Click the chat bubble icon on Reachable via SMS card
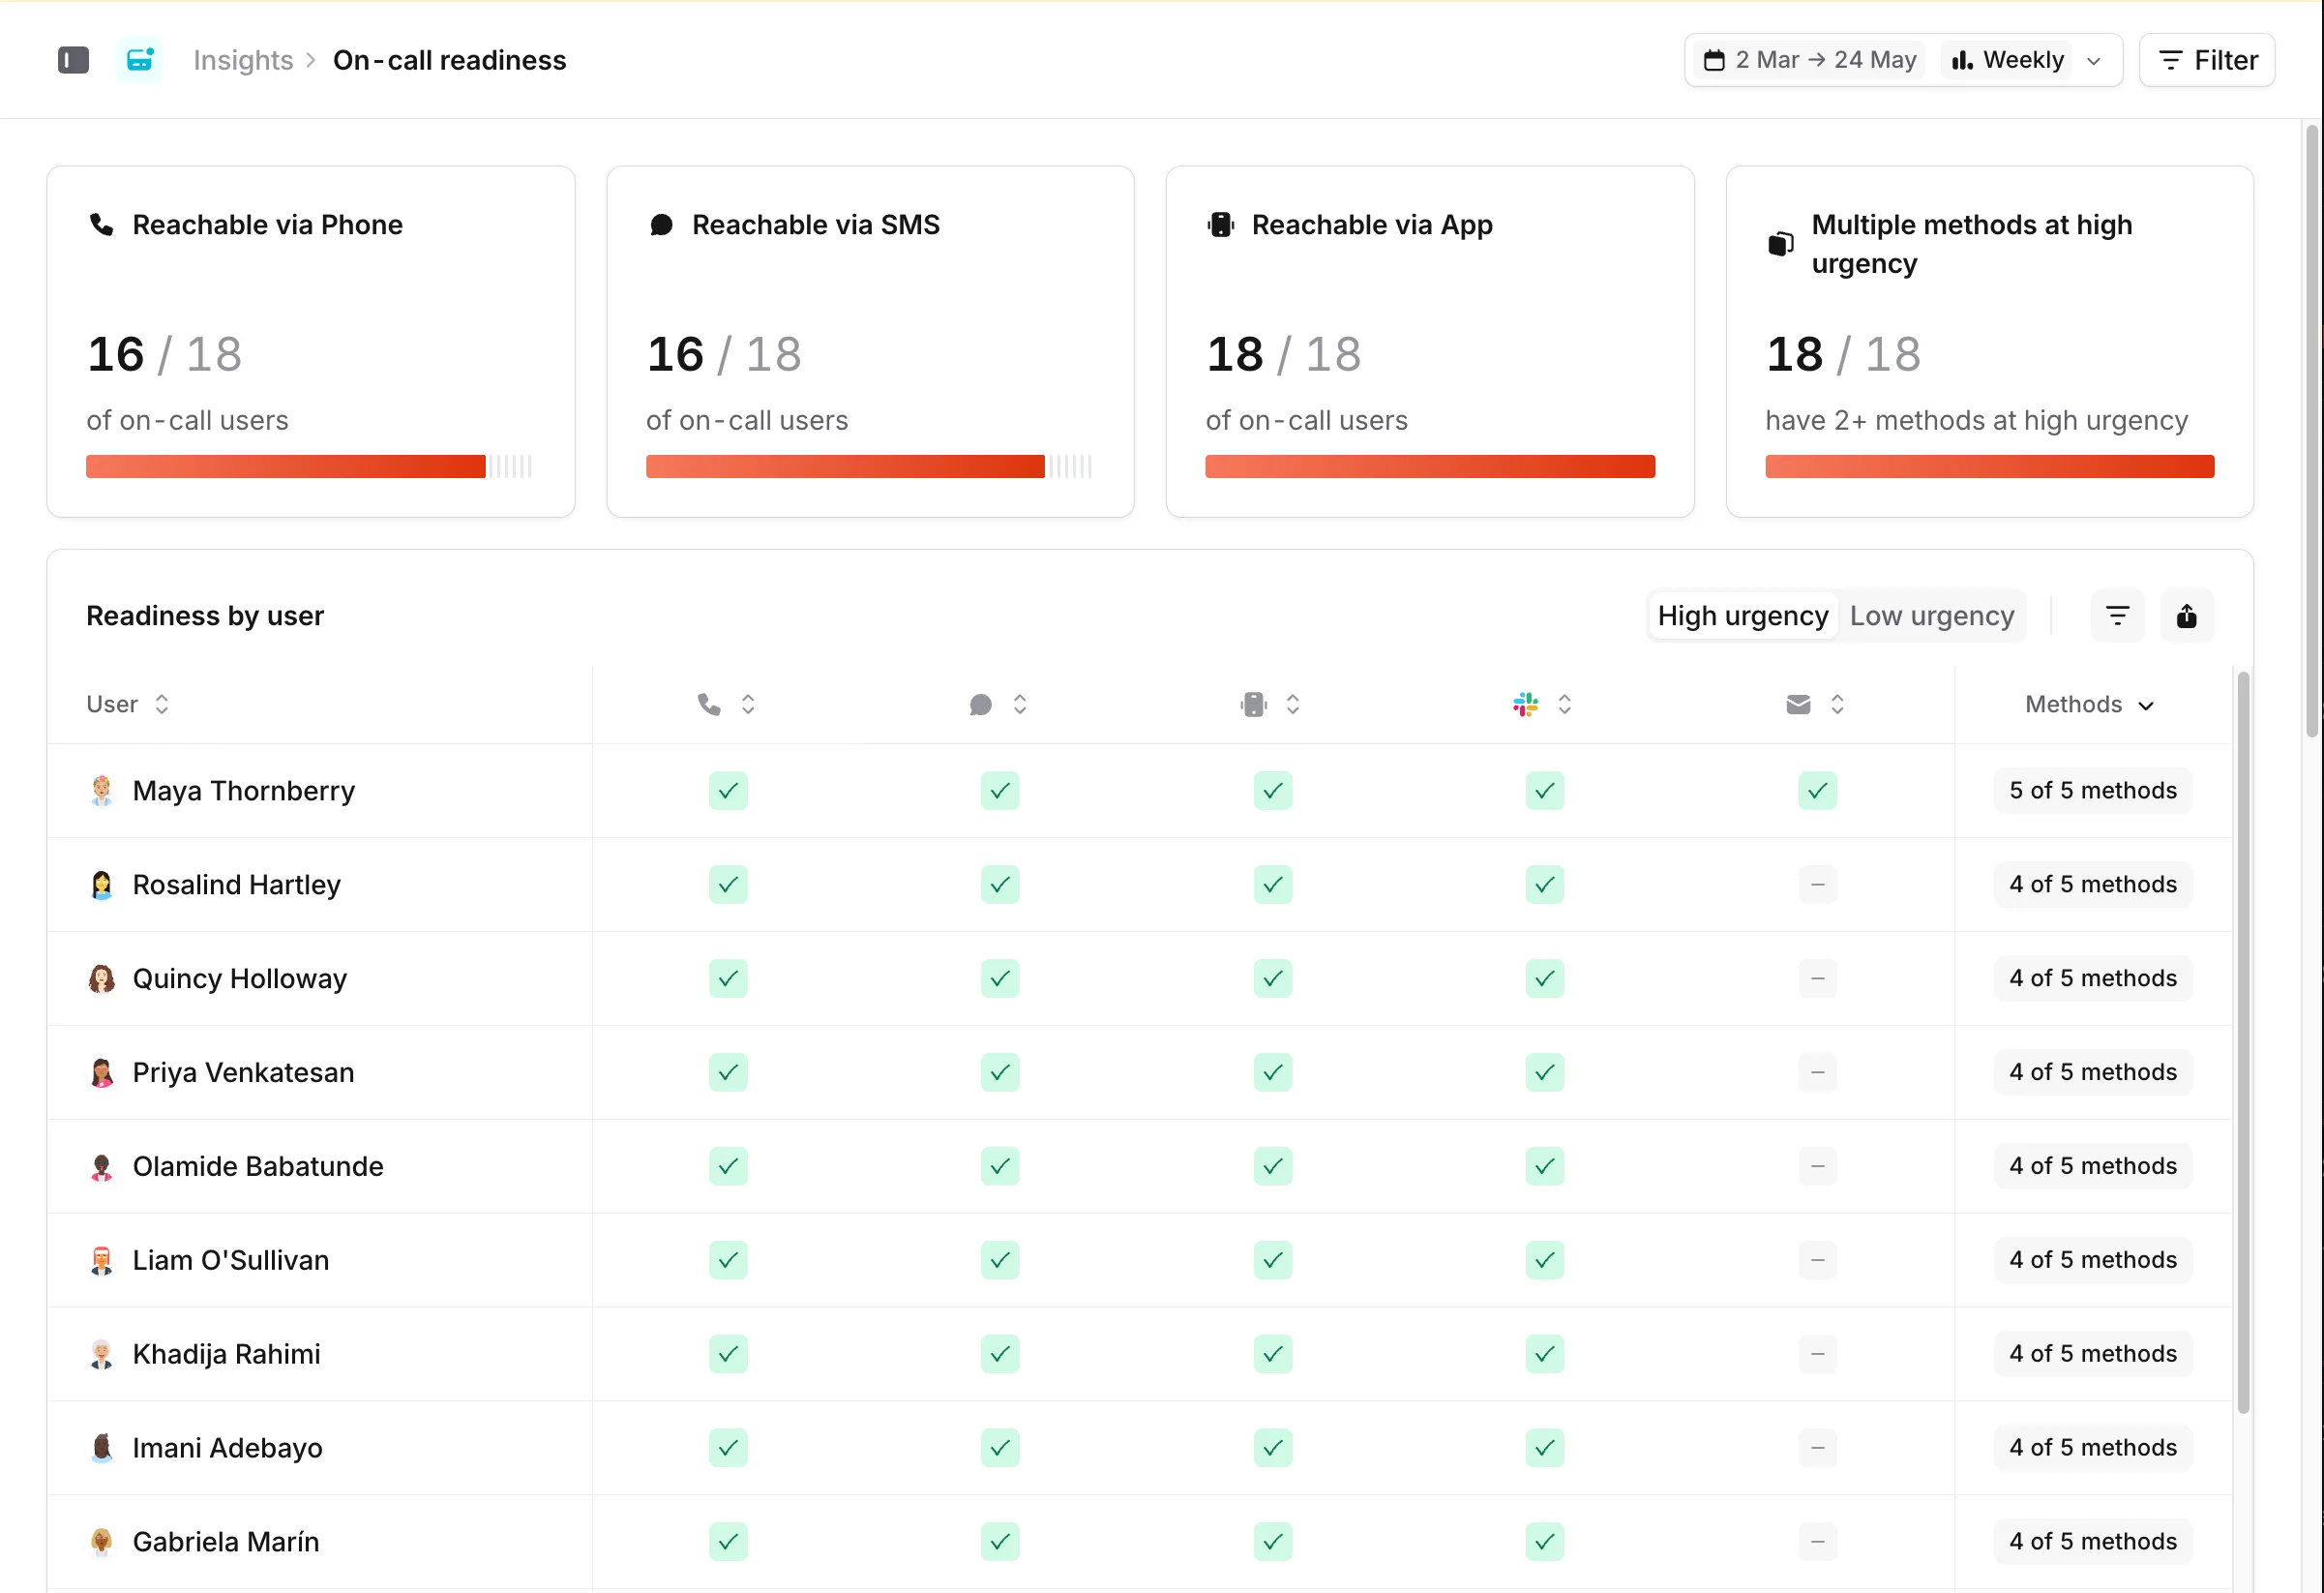Screen dimensions: 2324x1593 click(661, 224)
